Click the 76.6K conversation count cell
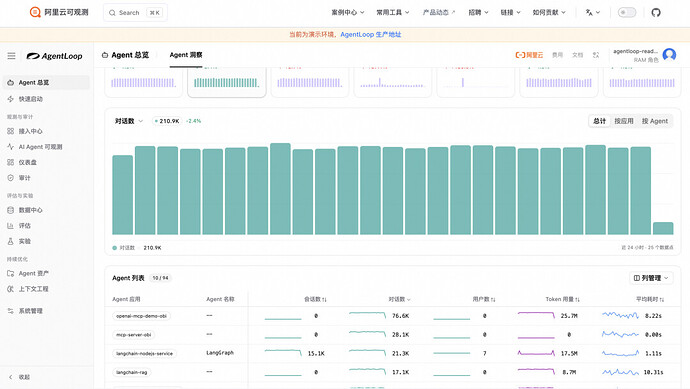This screenshot has height=389, width=690. click(x=400, y=316)
